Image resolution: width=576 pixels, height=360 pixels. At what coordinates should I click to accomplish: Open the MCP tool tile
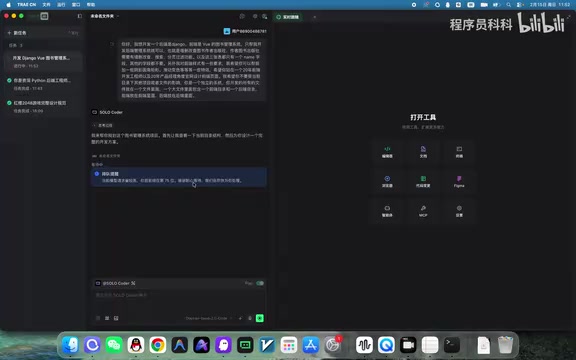point(423,211)
